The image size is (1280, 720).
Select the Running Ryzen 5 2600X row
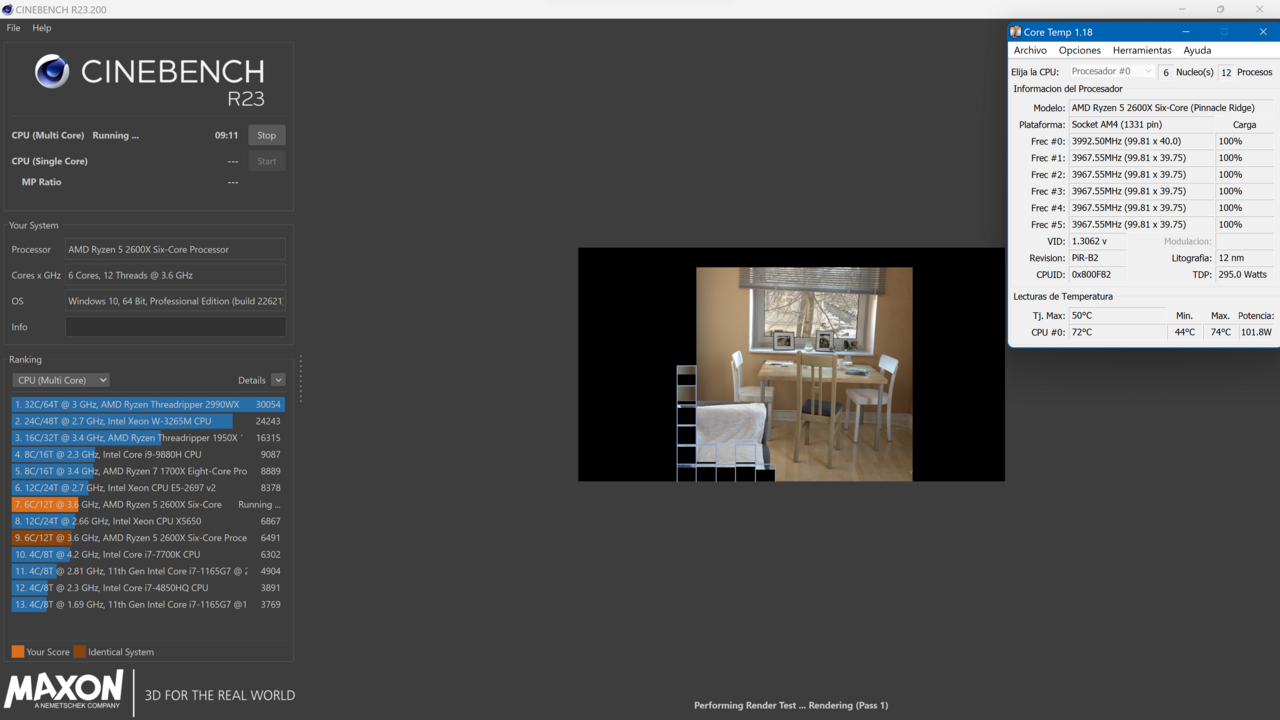148,504
